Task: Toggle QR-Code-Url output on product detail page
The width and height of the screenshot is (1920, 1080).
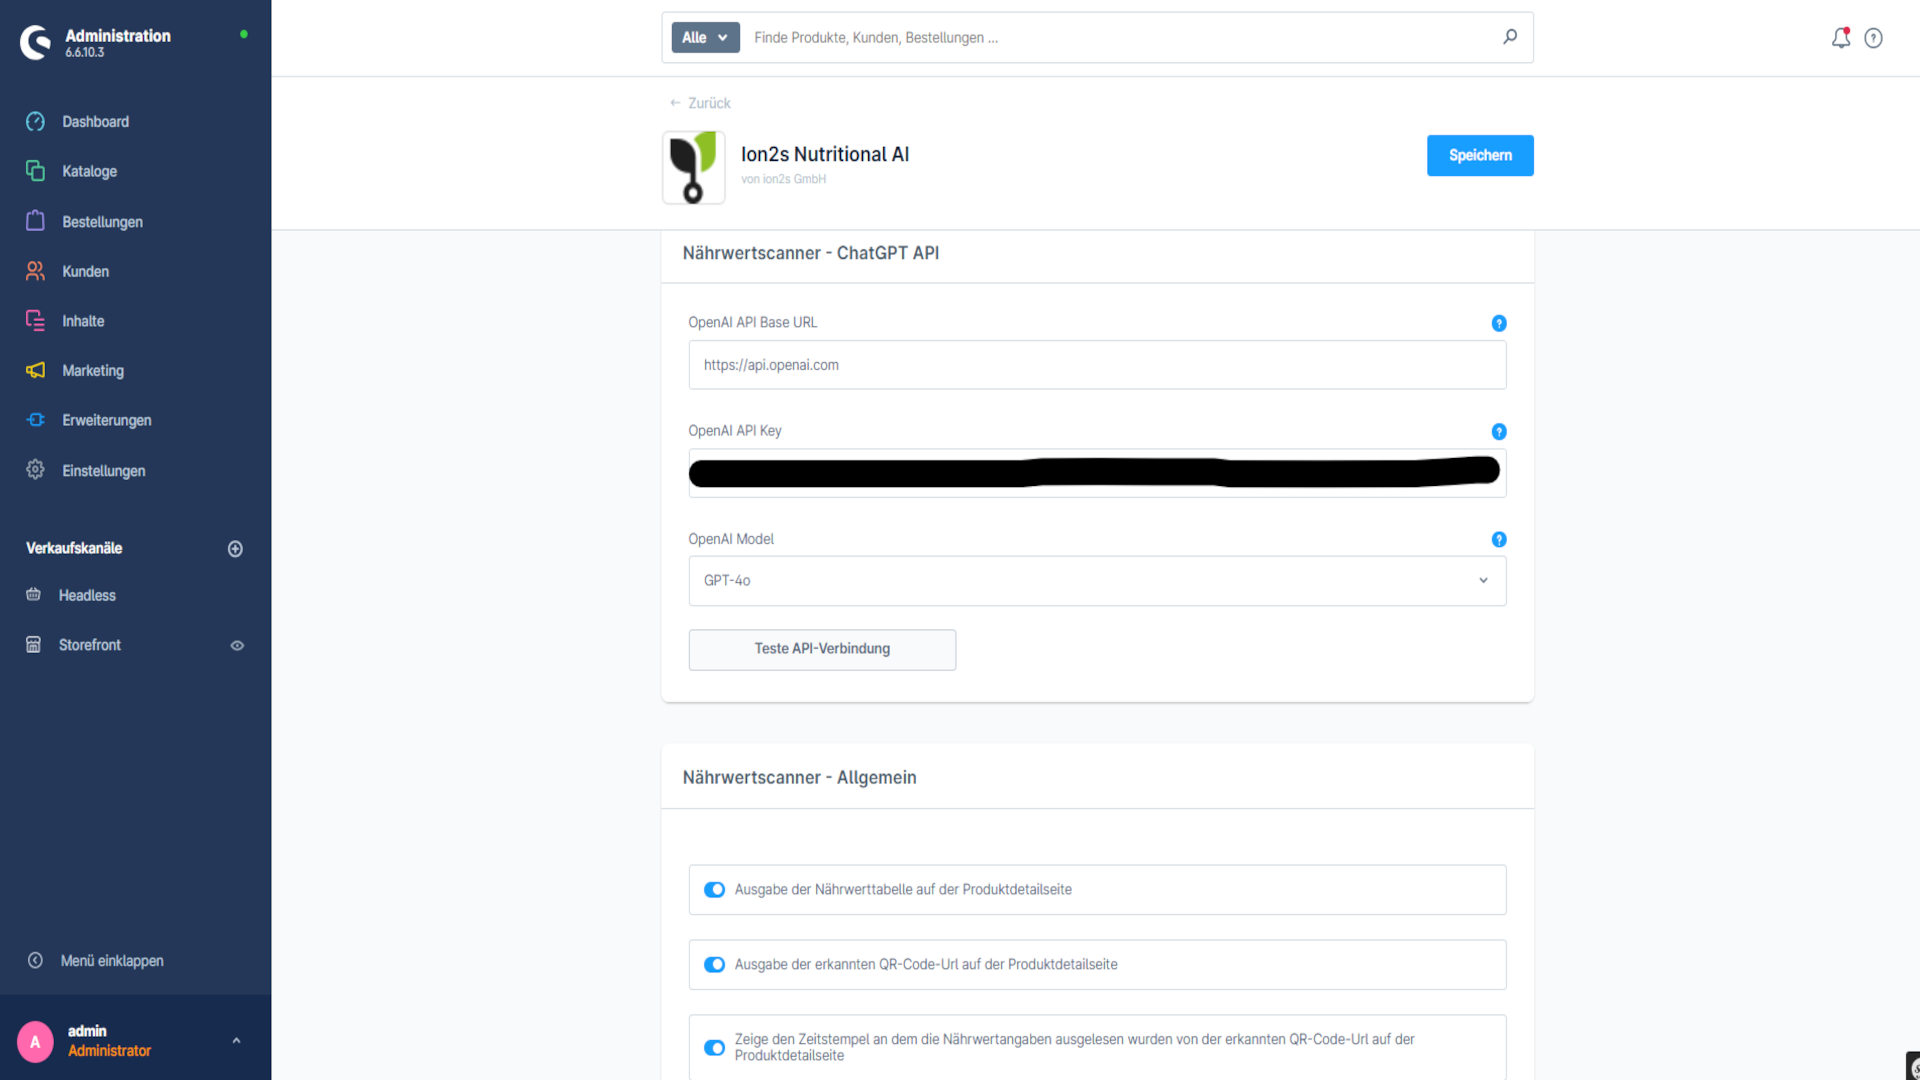Action: click(x=714, y=964)
